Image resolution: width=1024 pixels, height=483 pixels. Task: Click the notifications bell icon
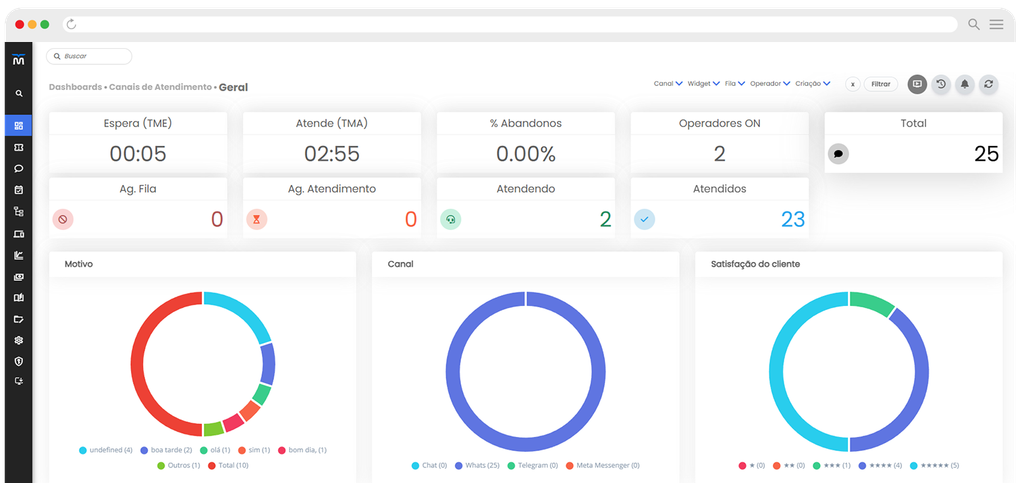(965, 84)
